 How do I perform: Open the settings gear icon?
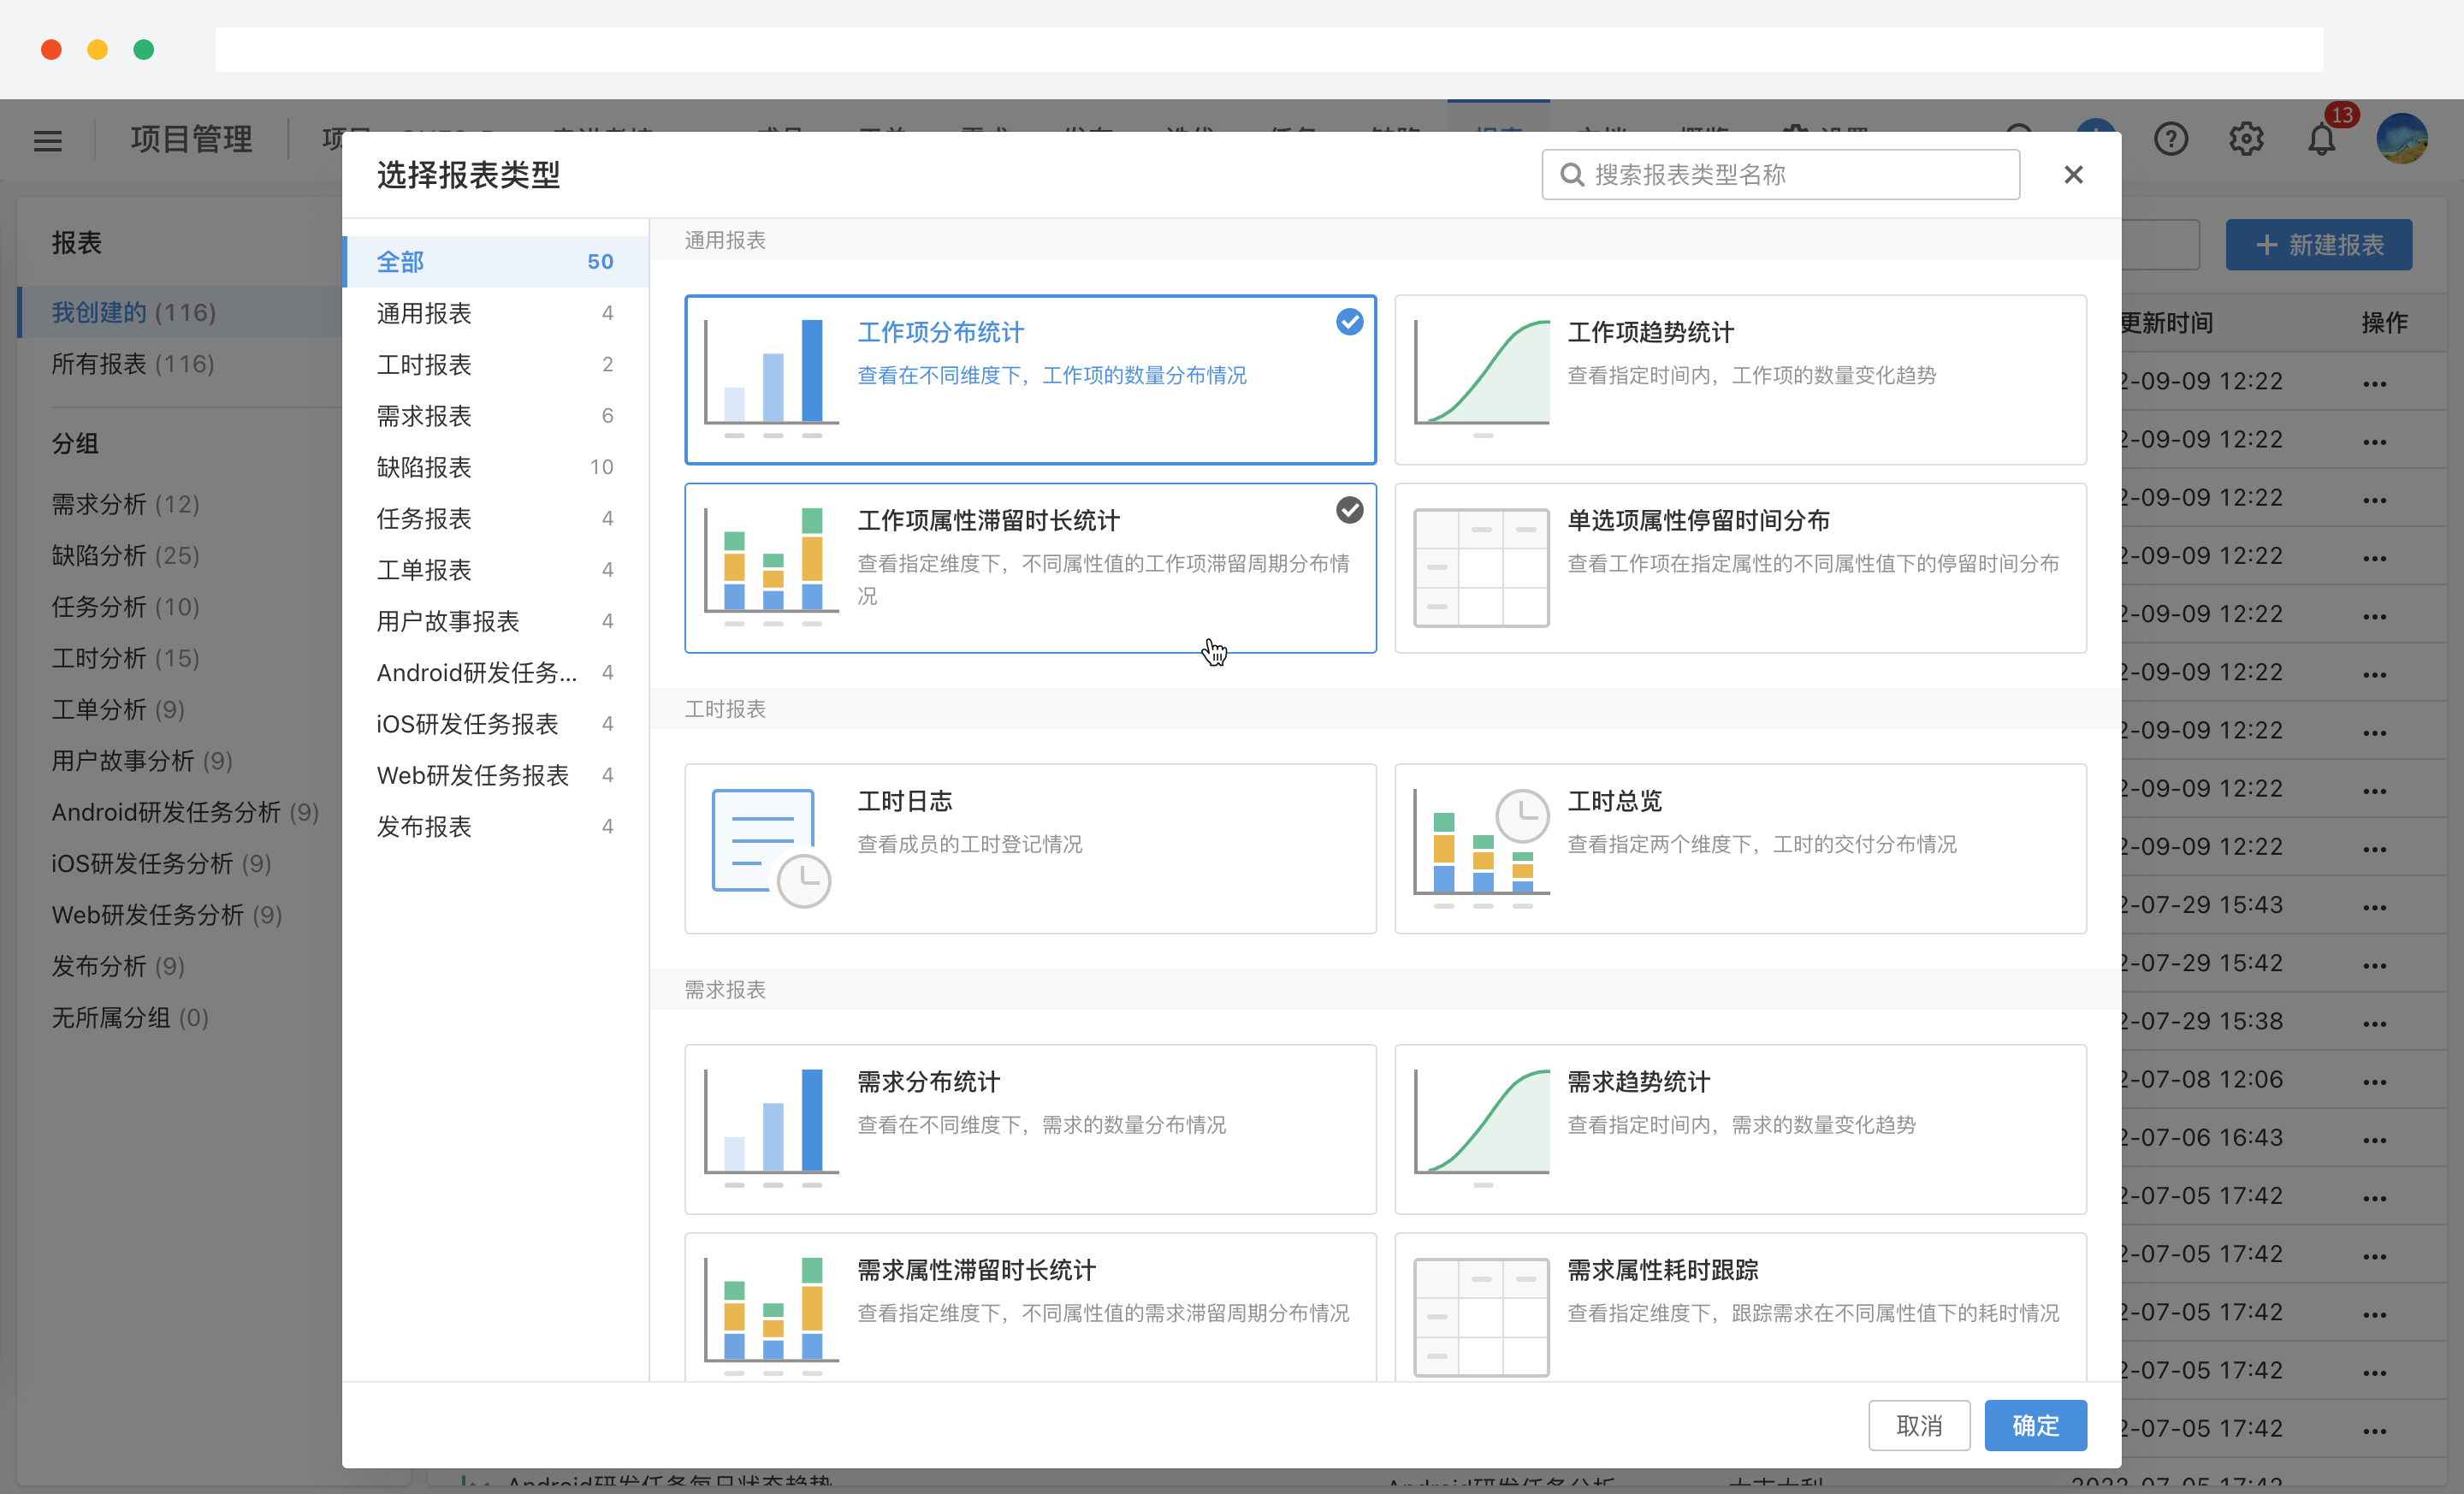(2246, 139)
